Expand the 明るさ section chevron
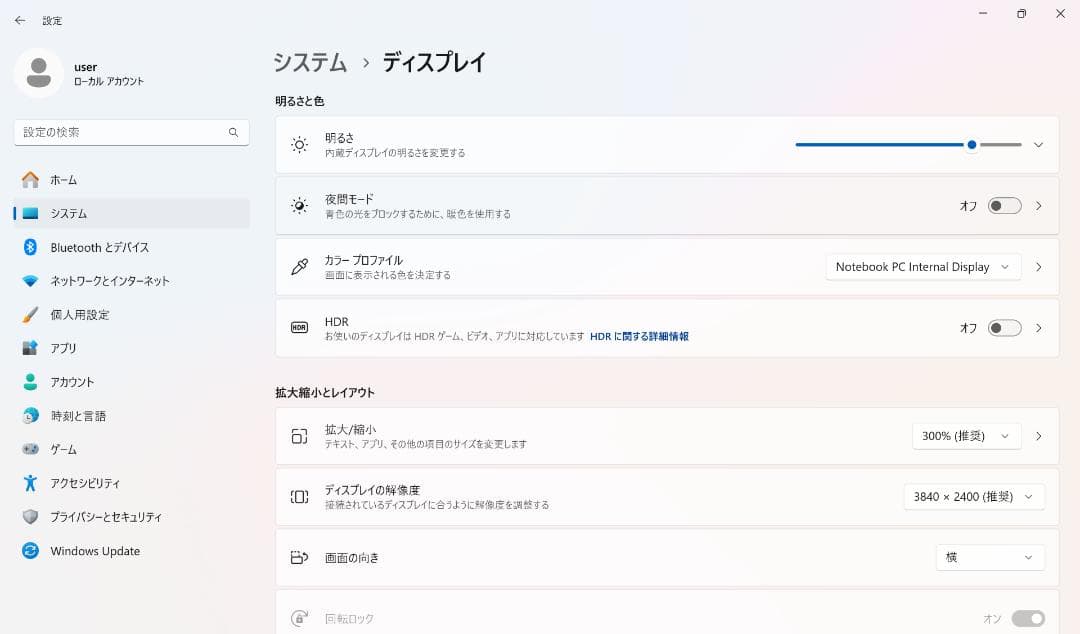The width and height of the screenshot is (1080, 634). 1038,145
